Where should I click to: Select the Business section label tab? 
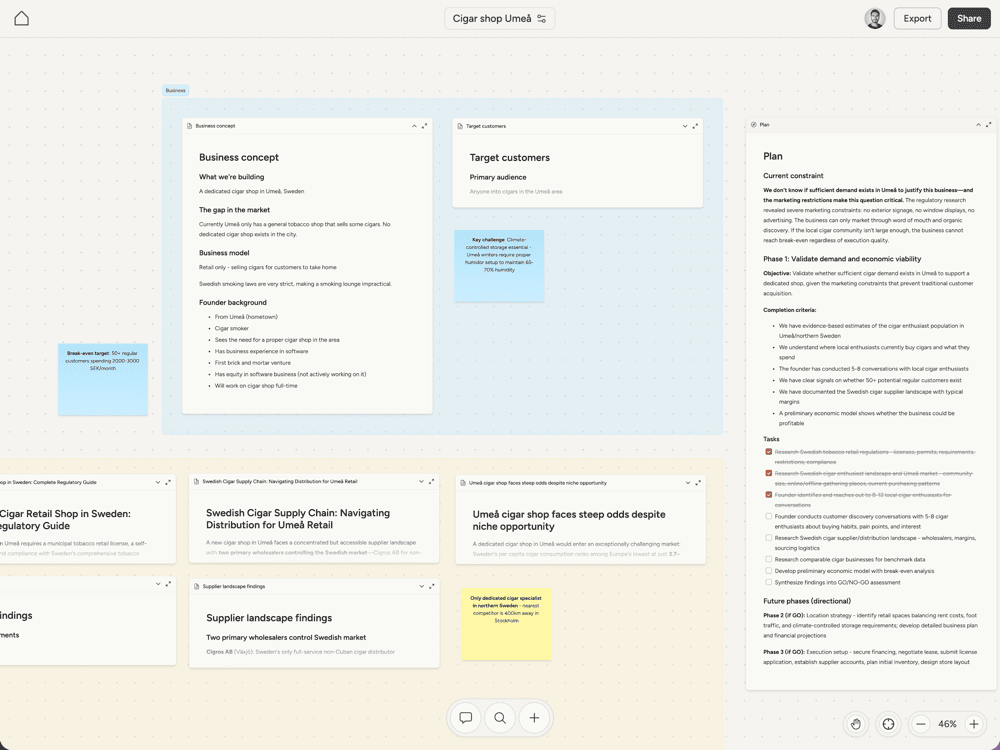click(176, 91)
